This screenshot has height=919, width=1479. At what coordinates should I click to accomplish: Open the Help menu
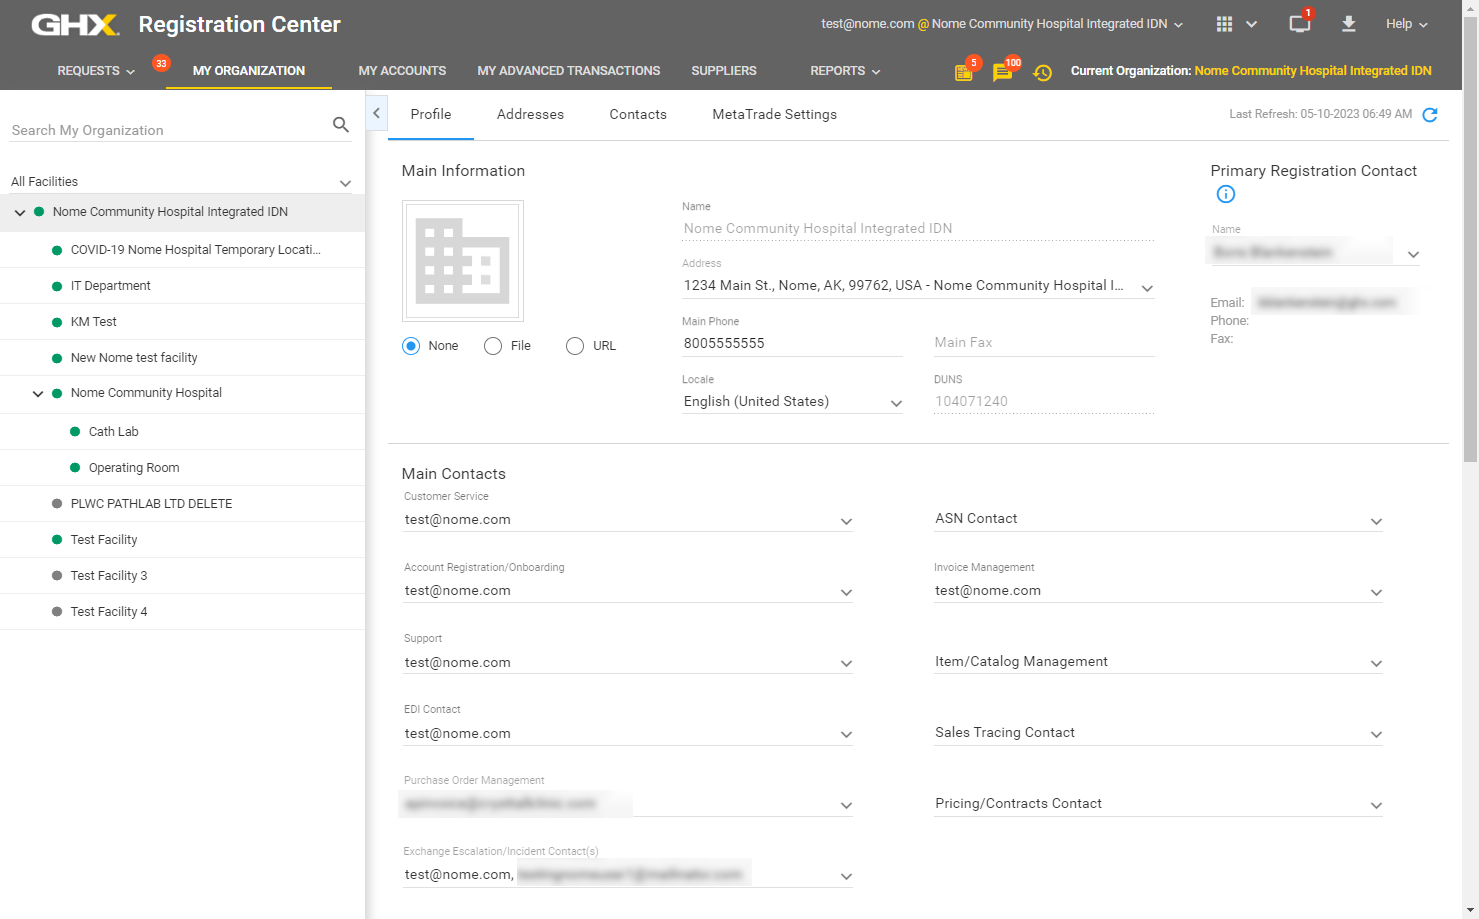coord(1406,24)
